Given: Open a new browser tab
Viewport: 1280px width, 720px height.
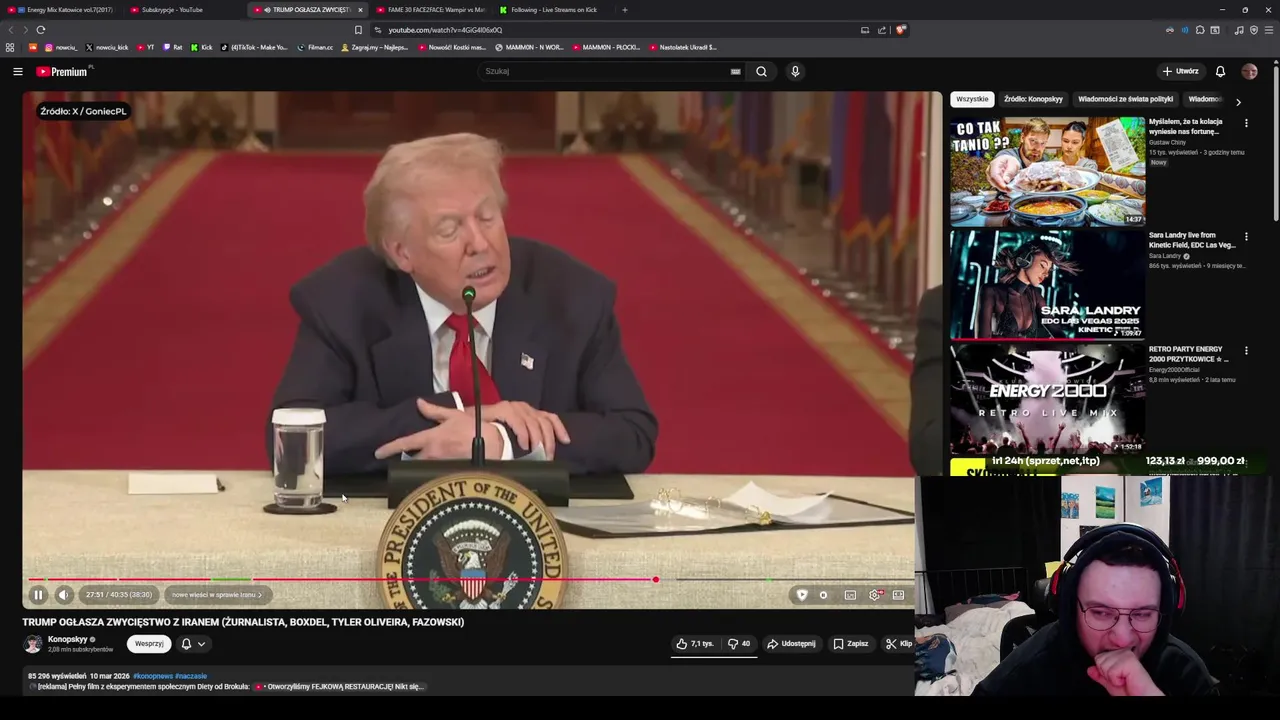Looking at the screenshot, I should (625, 10).
